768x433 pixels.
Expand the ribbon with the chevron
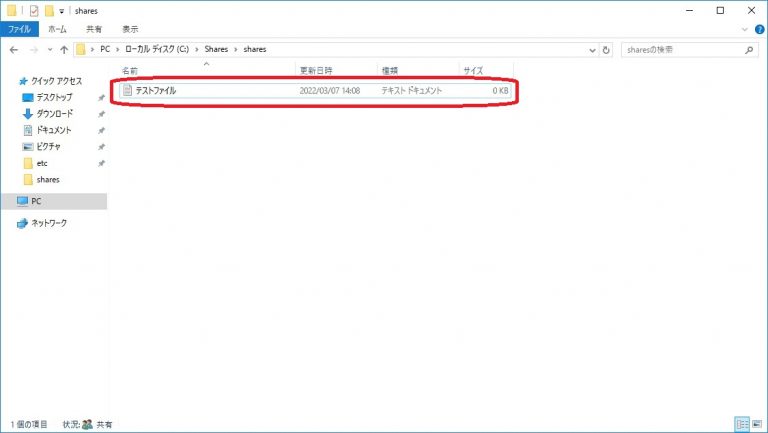tap(745, 29)
